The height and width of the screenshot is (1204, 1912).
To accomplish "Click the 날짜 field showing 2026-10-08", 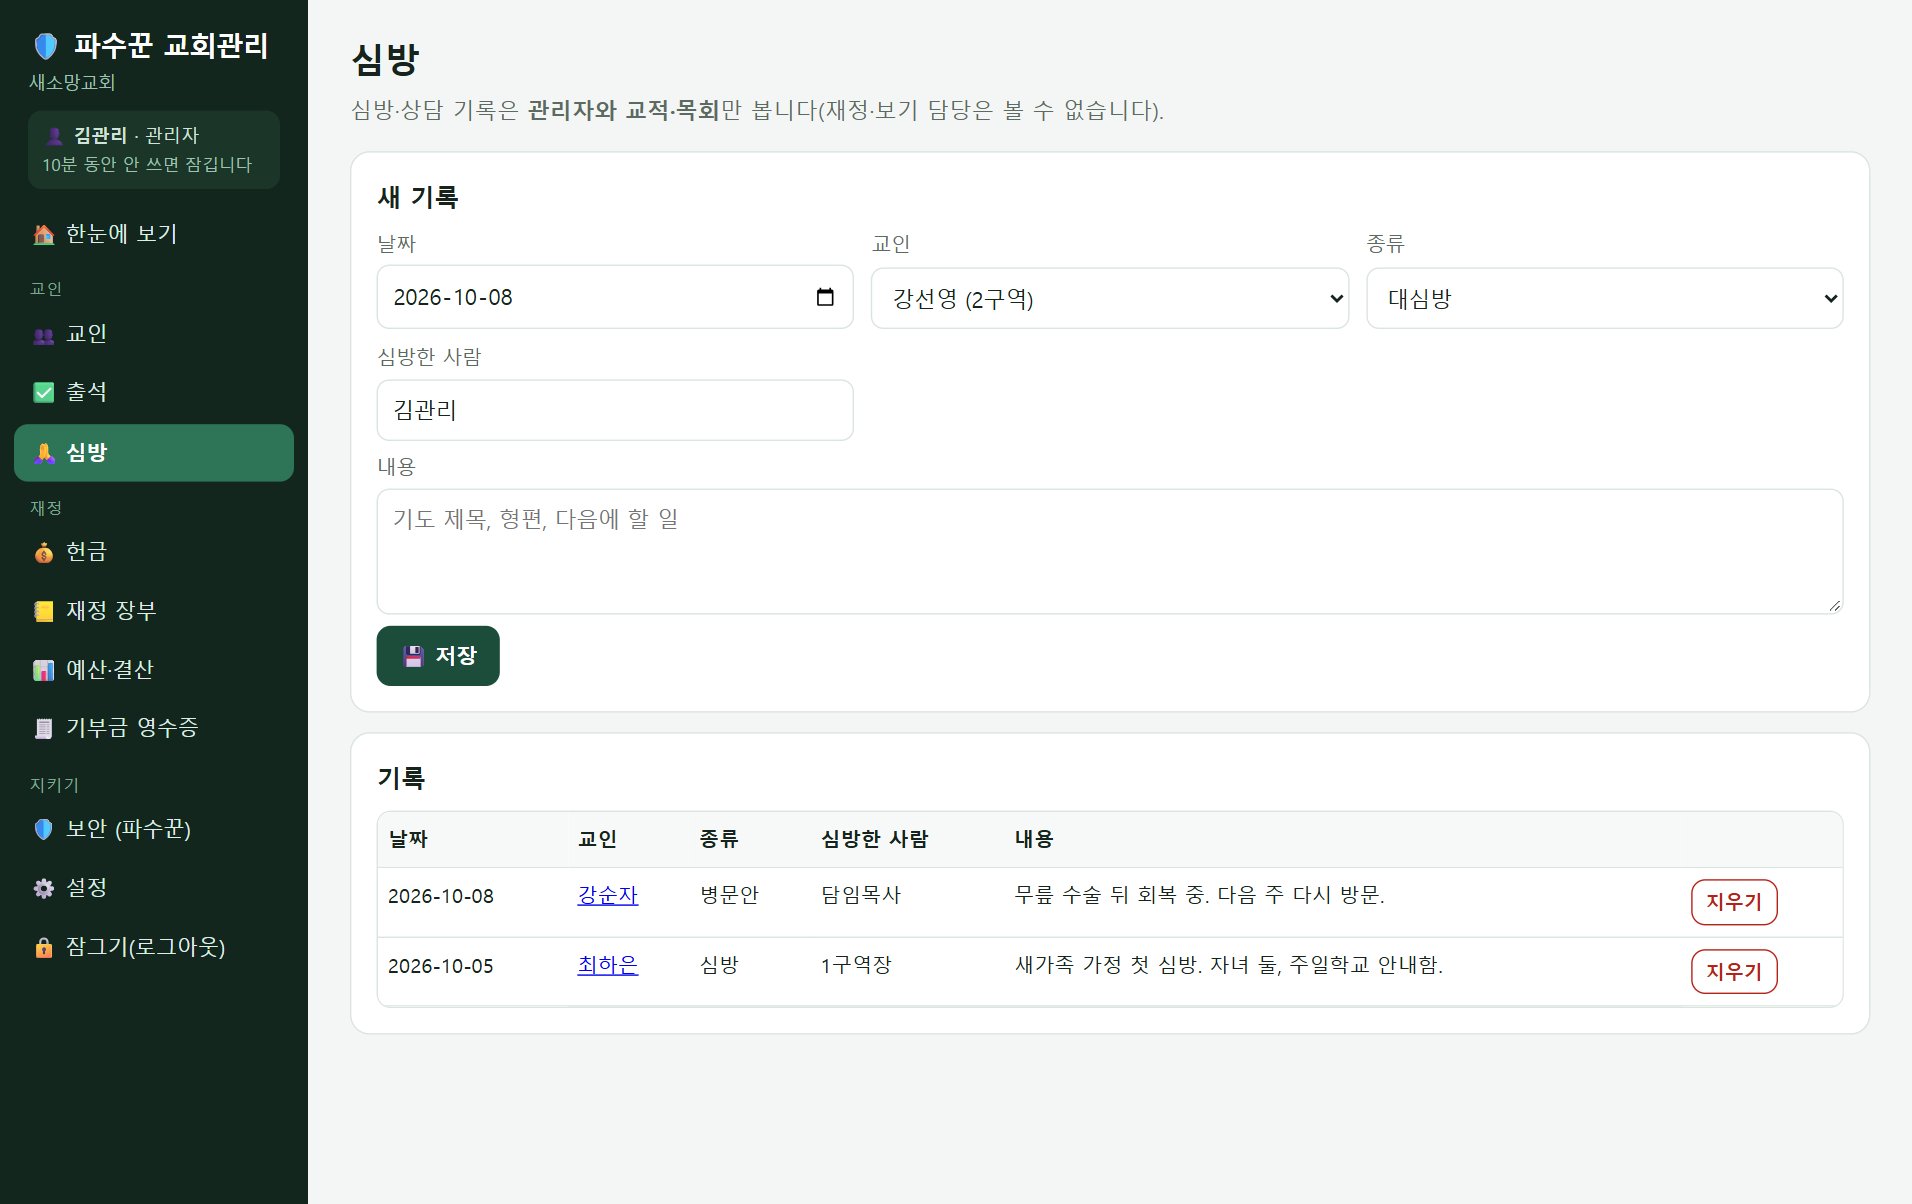I will pyautogui.click(x=615, y=297).
